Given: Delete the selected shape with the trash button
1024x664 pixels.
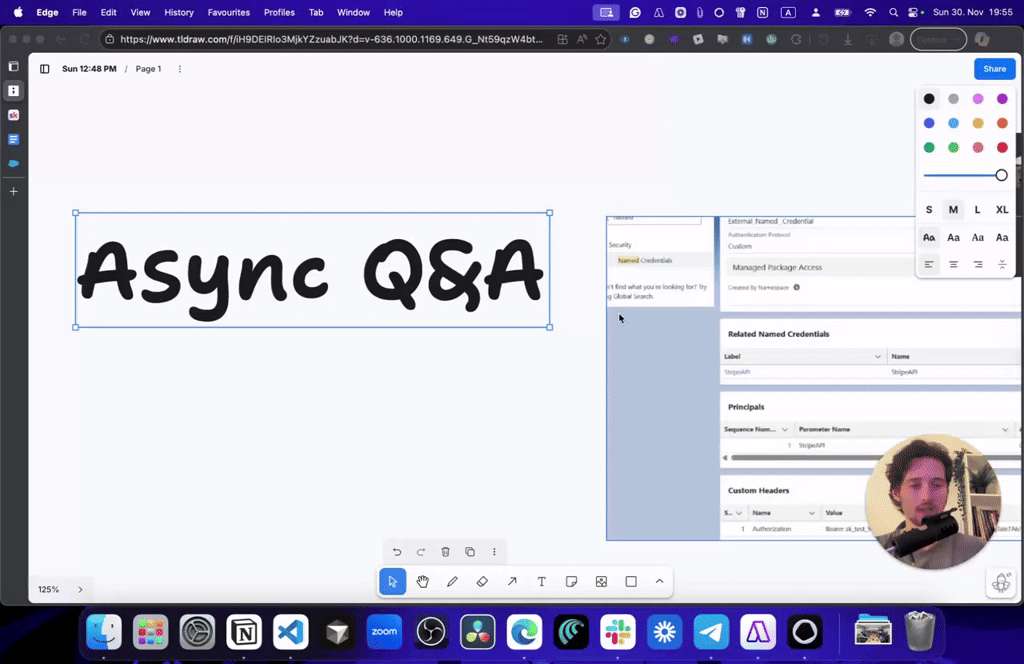Looking at the screenshot, I should pyautogui.click(x=445, y=551).
